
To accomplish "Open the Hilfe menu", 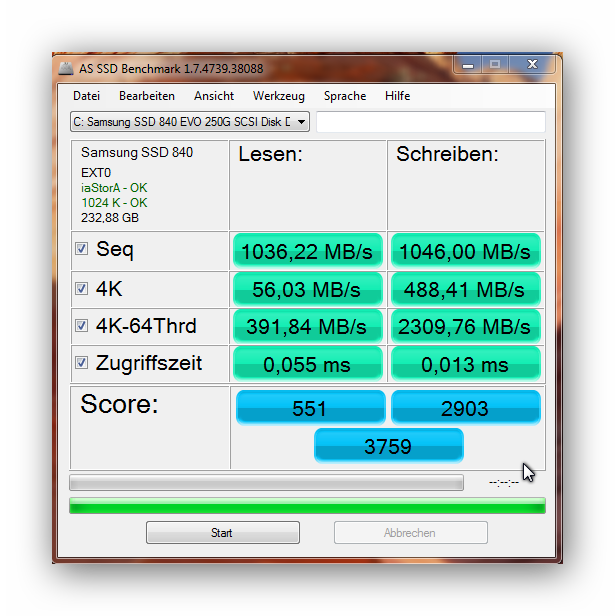I will [x=397, y=96].
